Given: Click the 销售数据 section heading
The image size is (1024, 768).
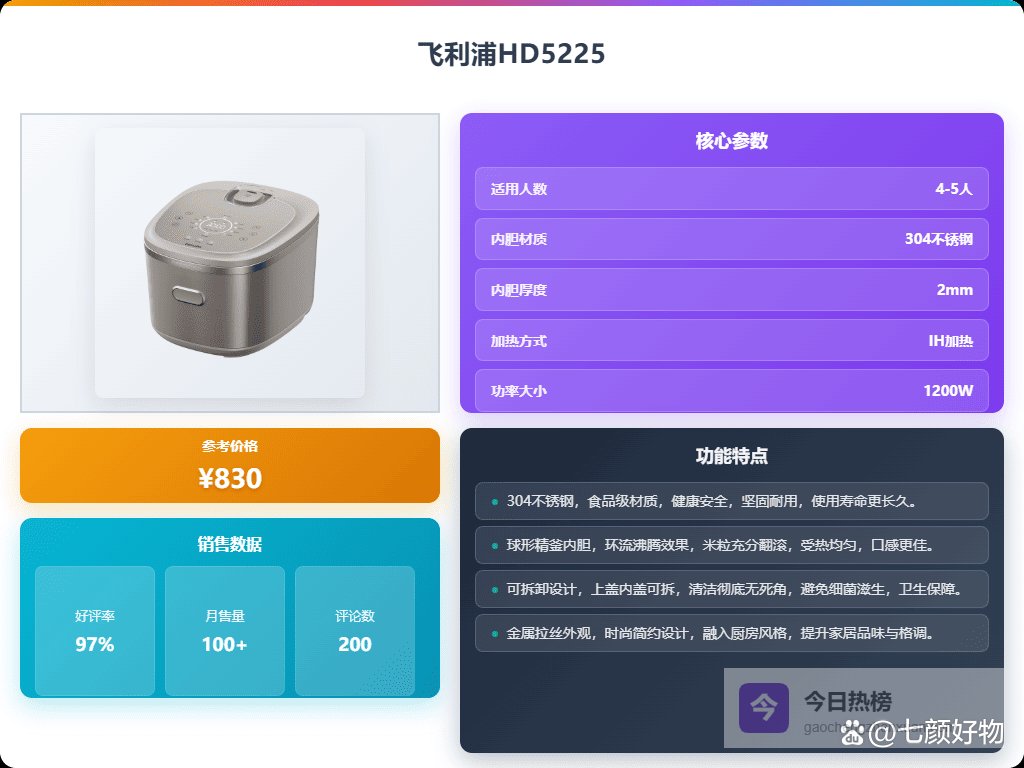Looking at the screenshot, I should pos(230,545).
